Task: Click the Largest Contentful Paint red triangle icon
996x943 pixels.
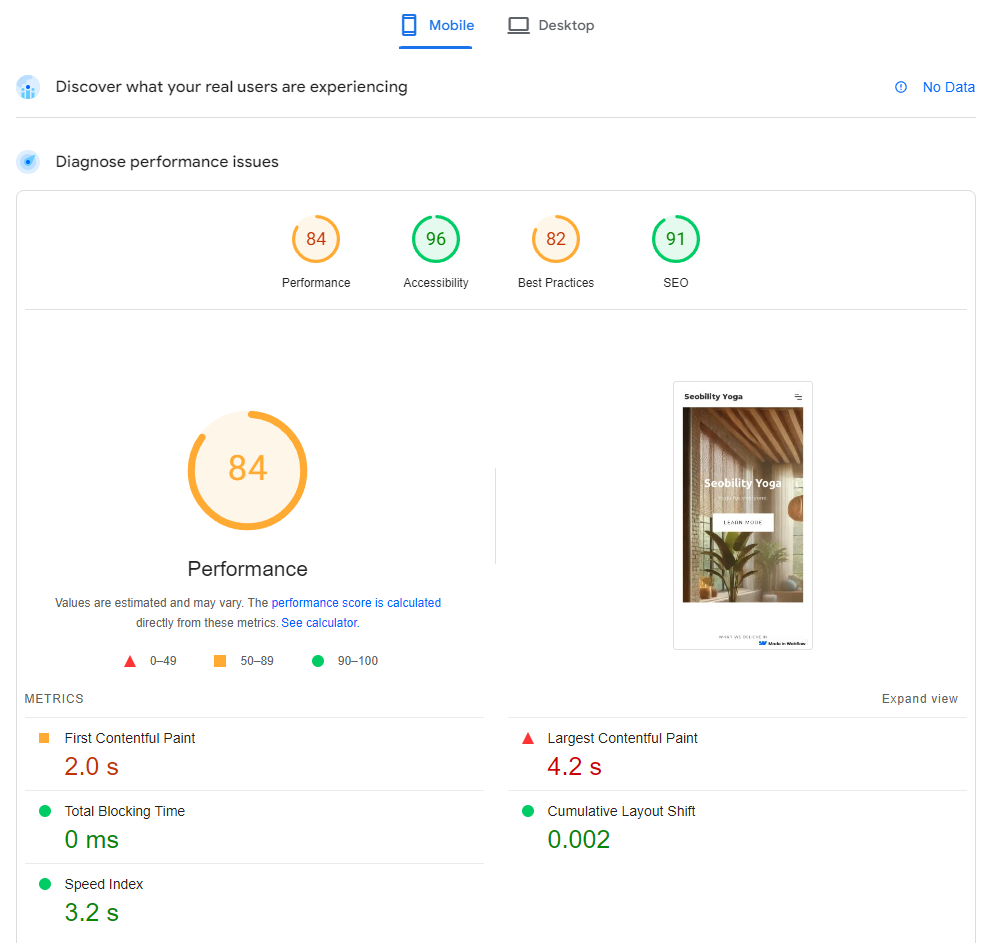Action: [528, 738]
